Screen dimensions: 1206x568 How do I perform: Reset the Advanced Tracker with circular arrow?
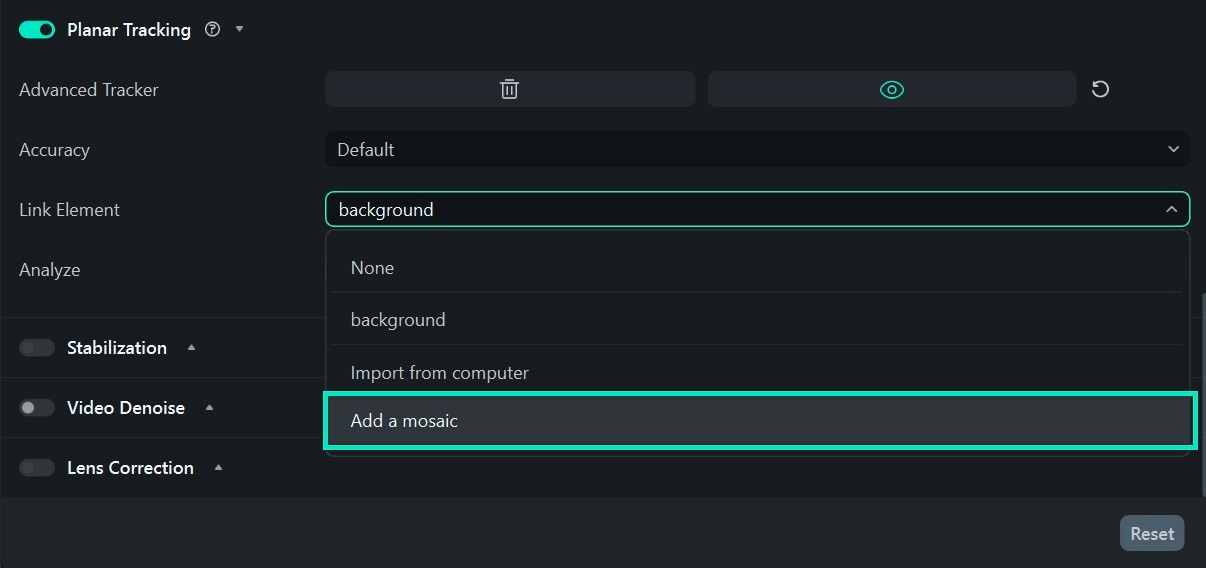pyautogui.click(x=1100, y=89)
